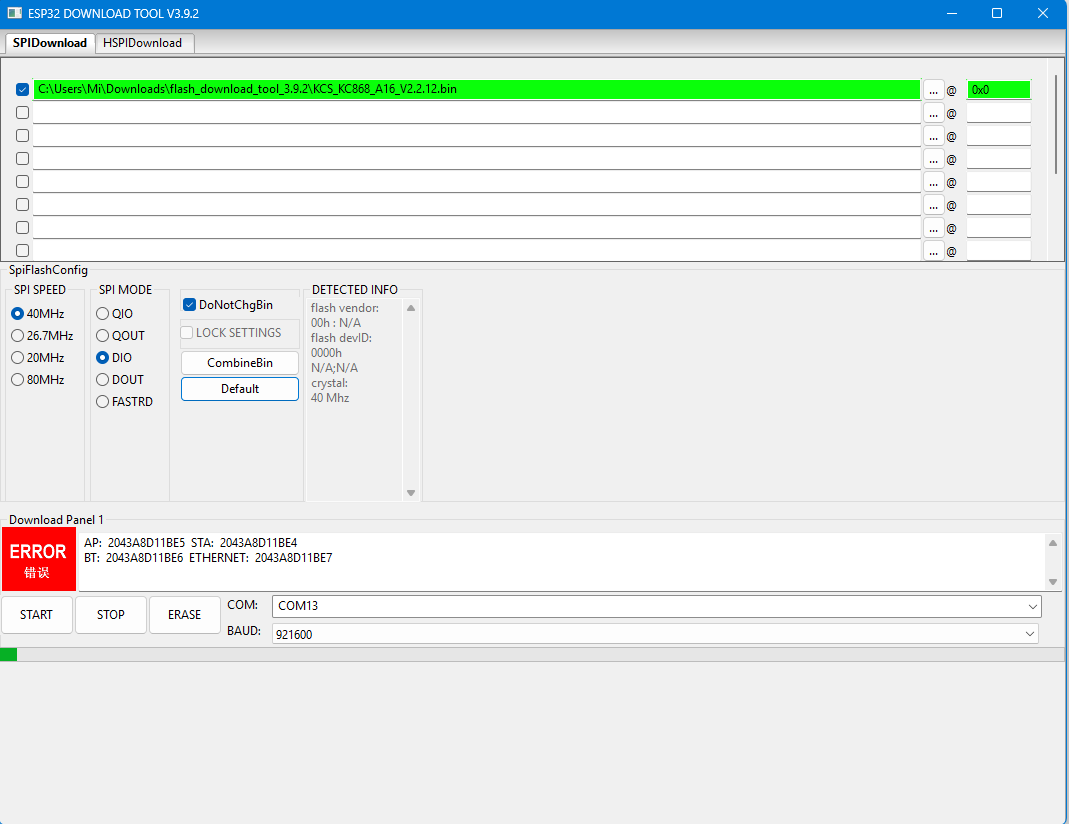
Task: Select QIO SPI mode
Action: (103, 314)
